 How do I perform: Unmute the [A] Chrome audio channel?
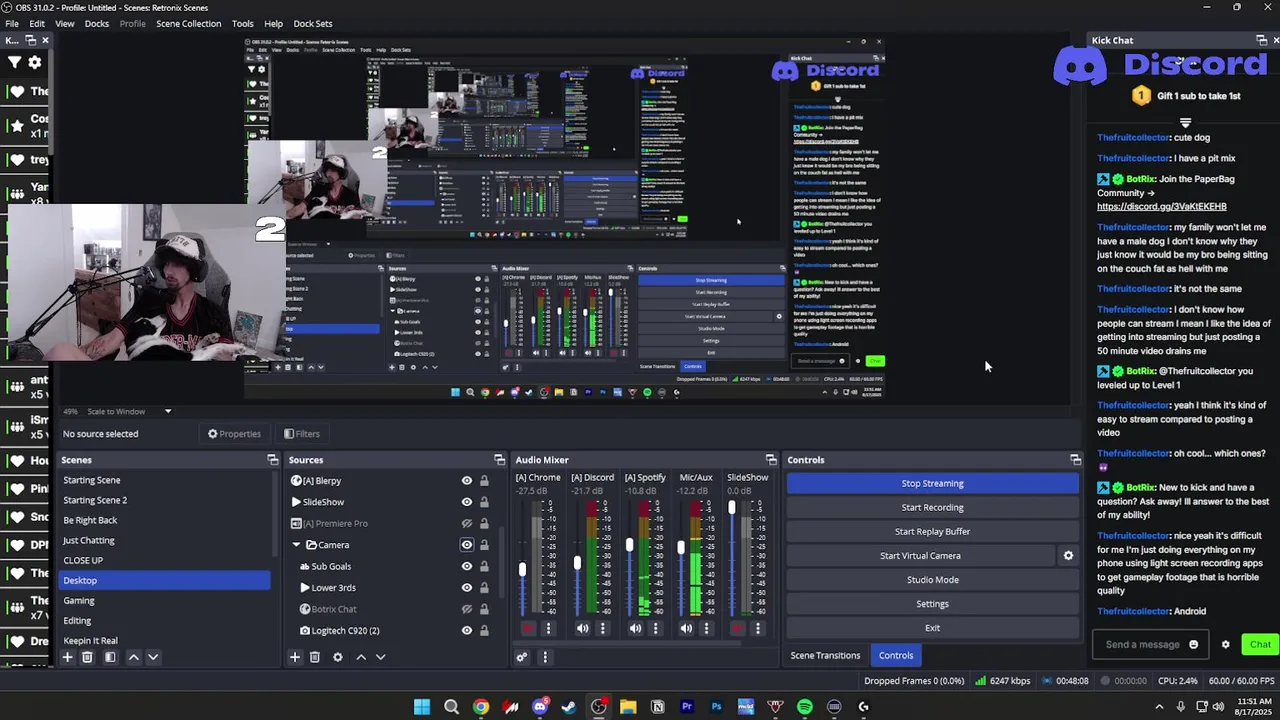[x=528, y=628]
